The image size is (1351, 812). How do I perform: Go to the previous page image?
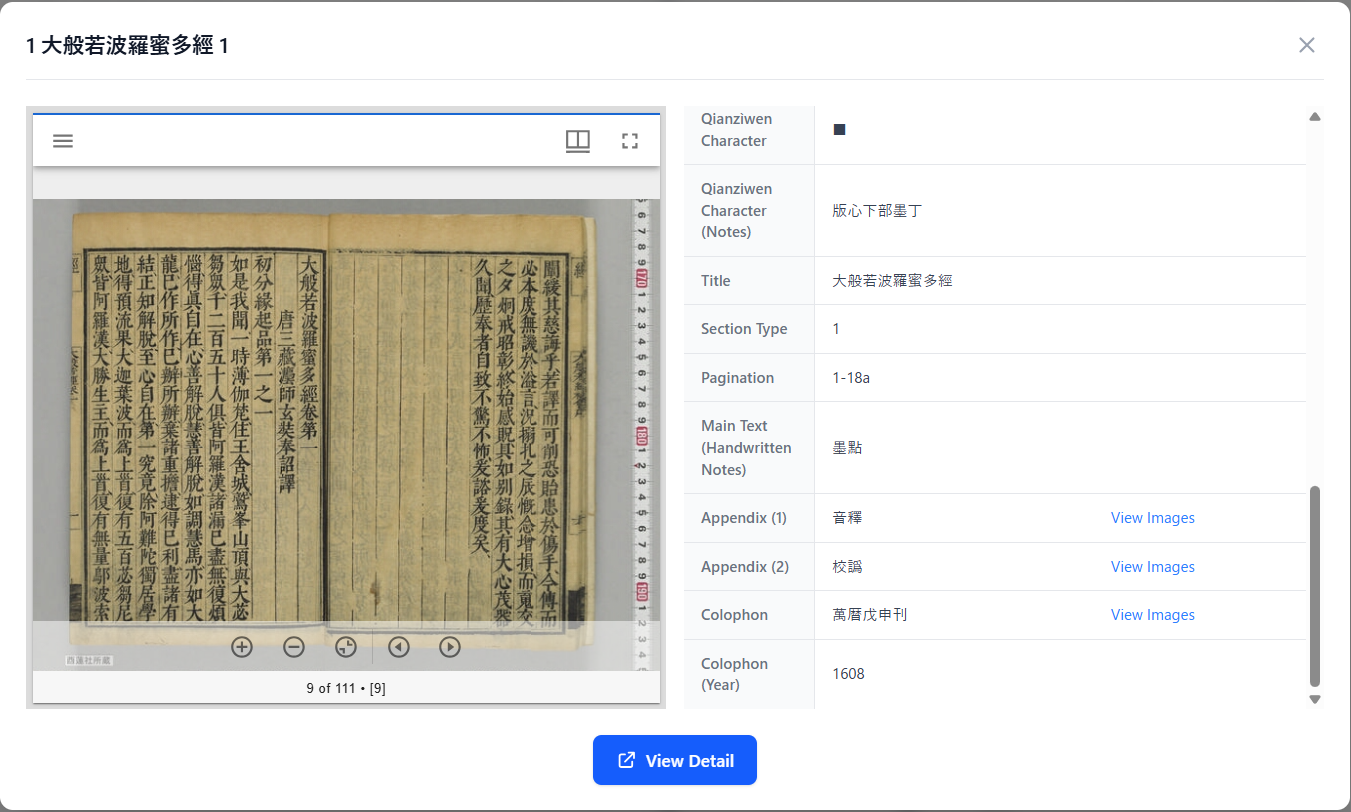pos(399,647)
